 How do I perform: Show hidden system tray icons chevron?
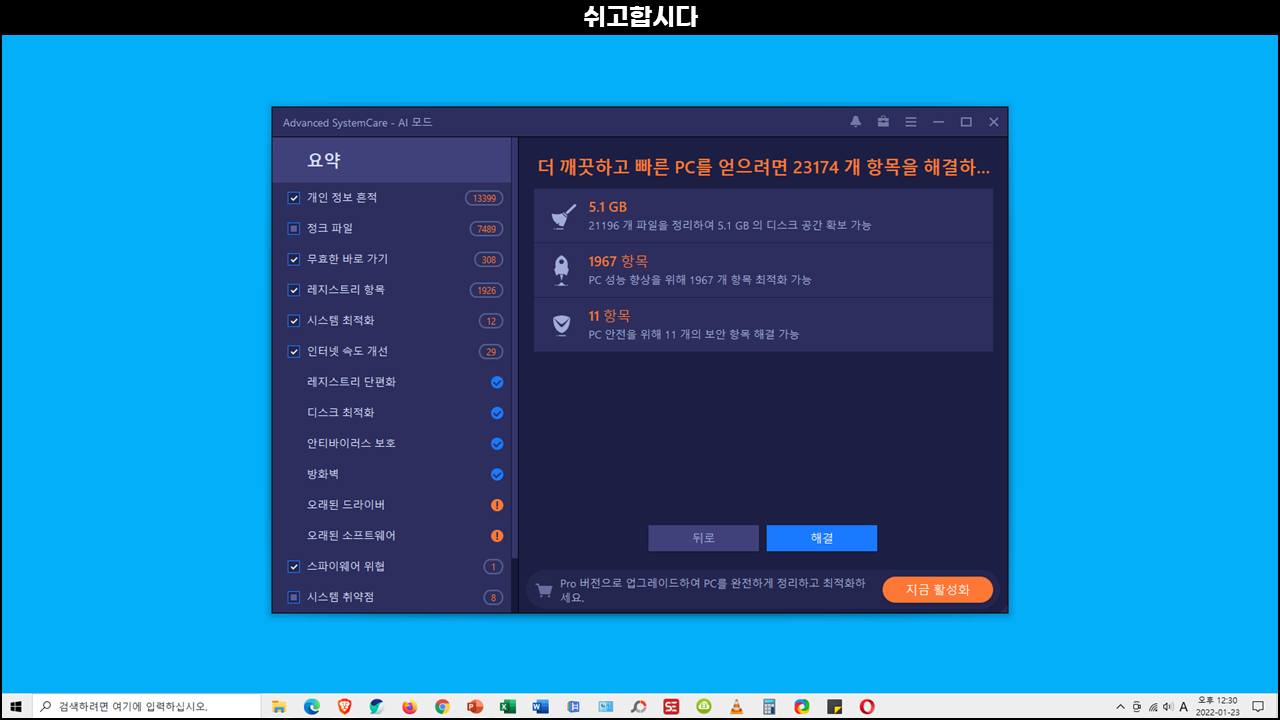point(1120,706)
